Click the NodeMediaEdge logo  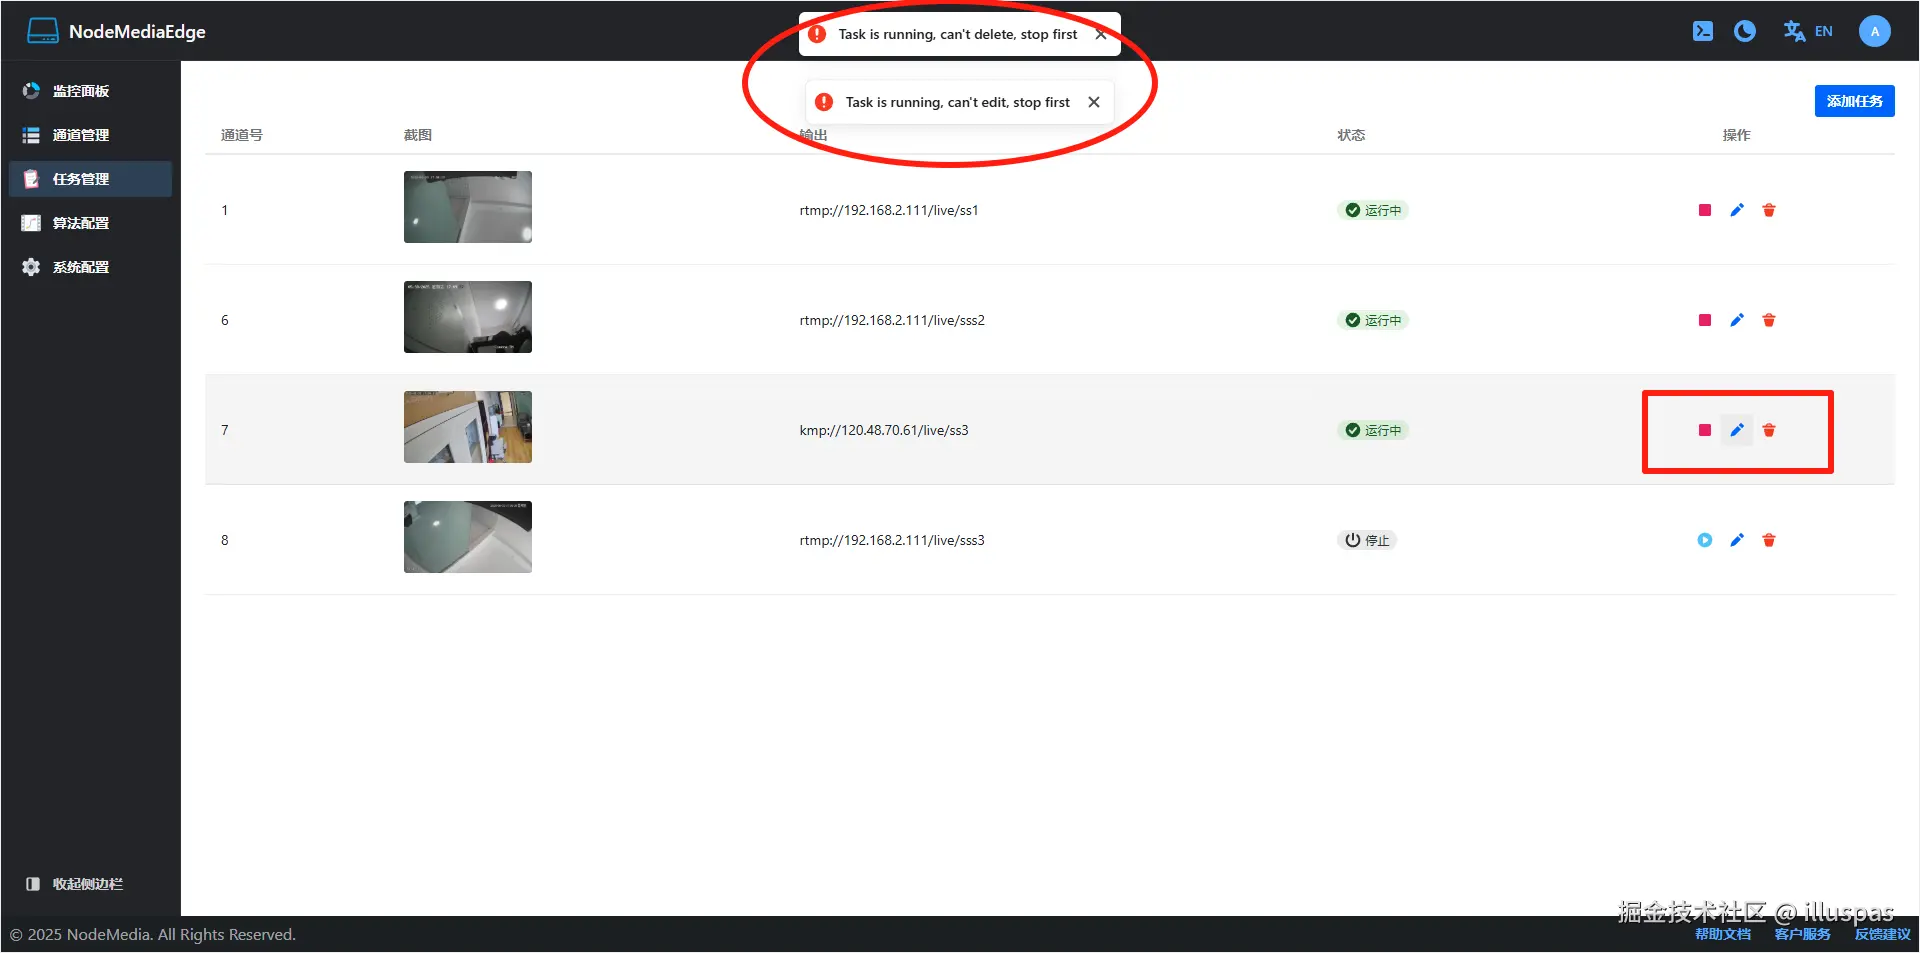[43, 31]
